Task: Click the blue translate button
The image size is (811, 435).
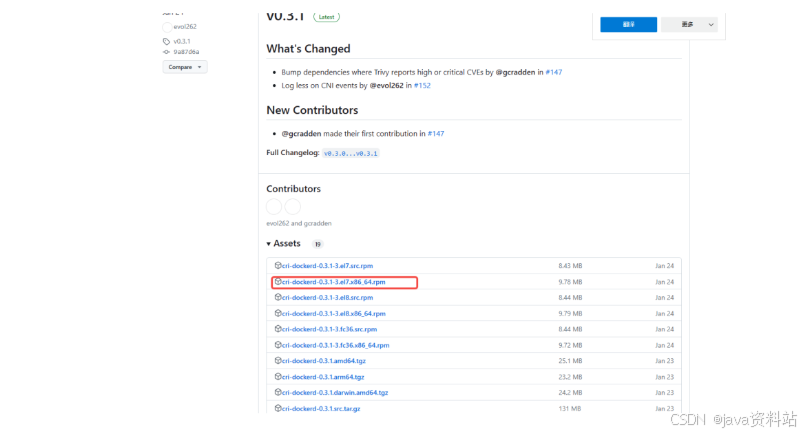Action: click(628, 24)
